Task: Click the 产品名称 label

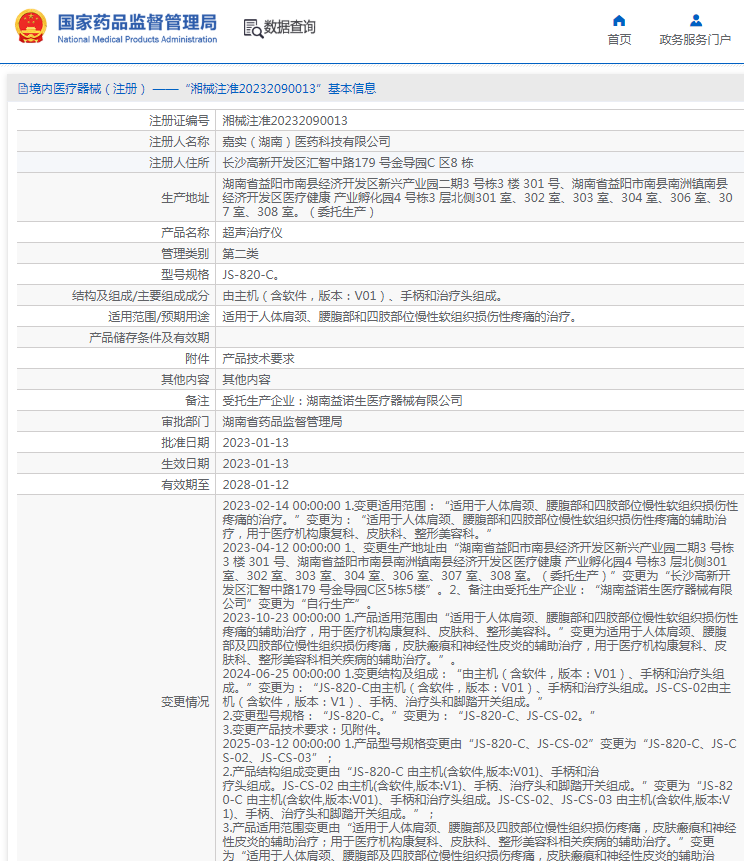Action: pos(185,233)
